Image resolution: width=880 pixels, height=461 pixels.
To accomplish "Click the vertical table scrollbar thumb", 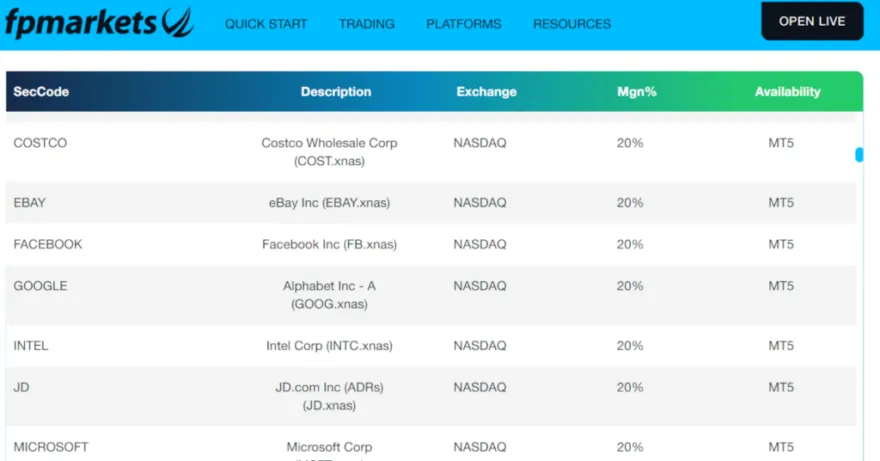I will tap(859, 155).
